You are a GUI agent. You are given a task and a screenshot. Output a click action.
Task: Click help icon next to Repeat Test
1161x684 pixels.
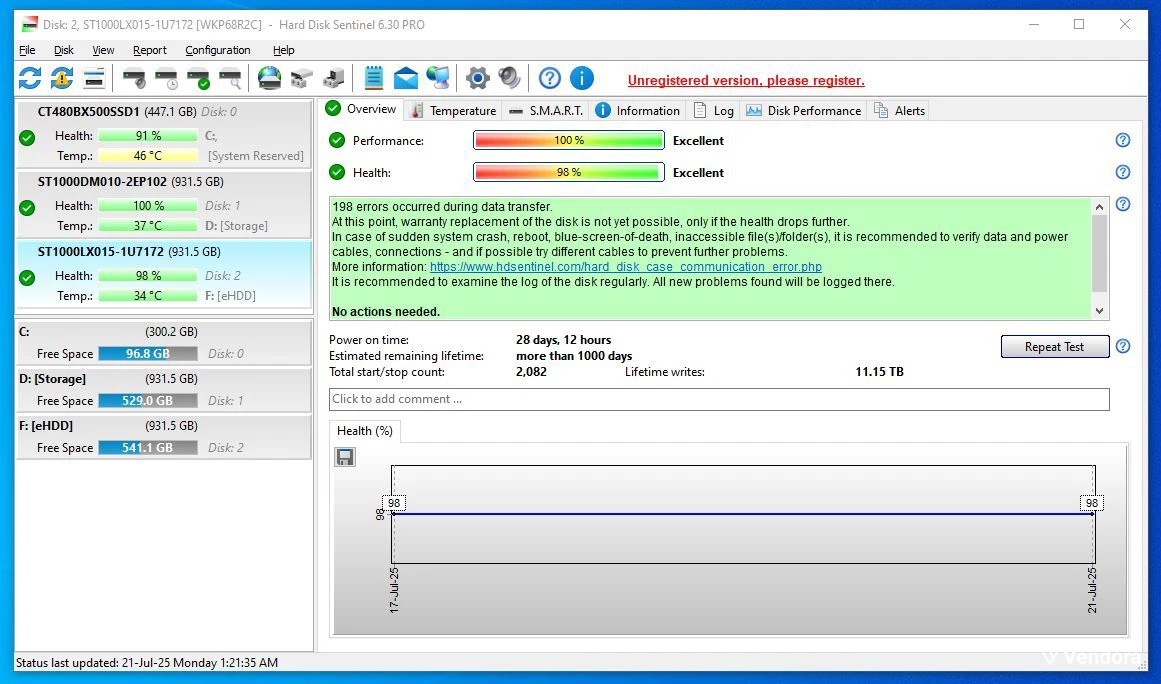tap(1122, 346)
